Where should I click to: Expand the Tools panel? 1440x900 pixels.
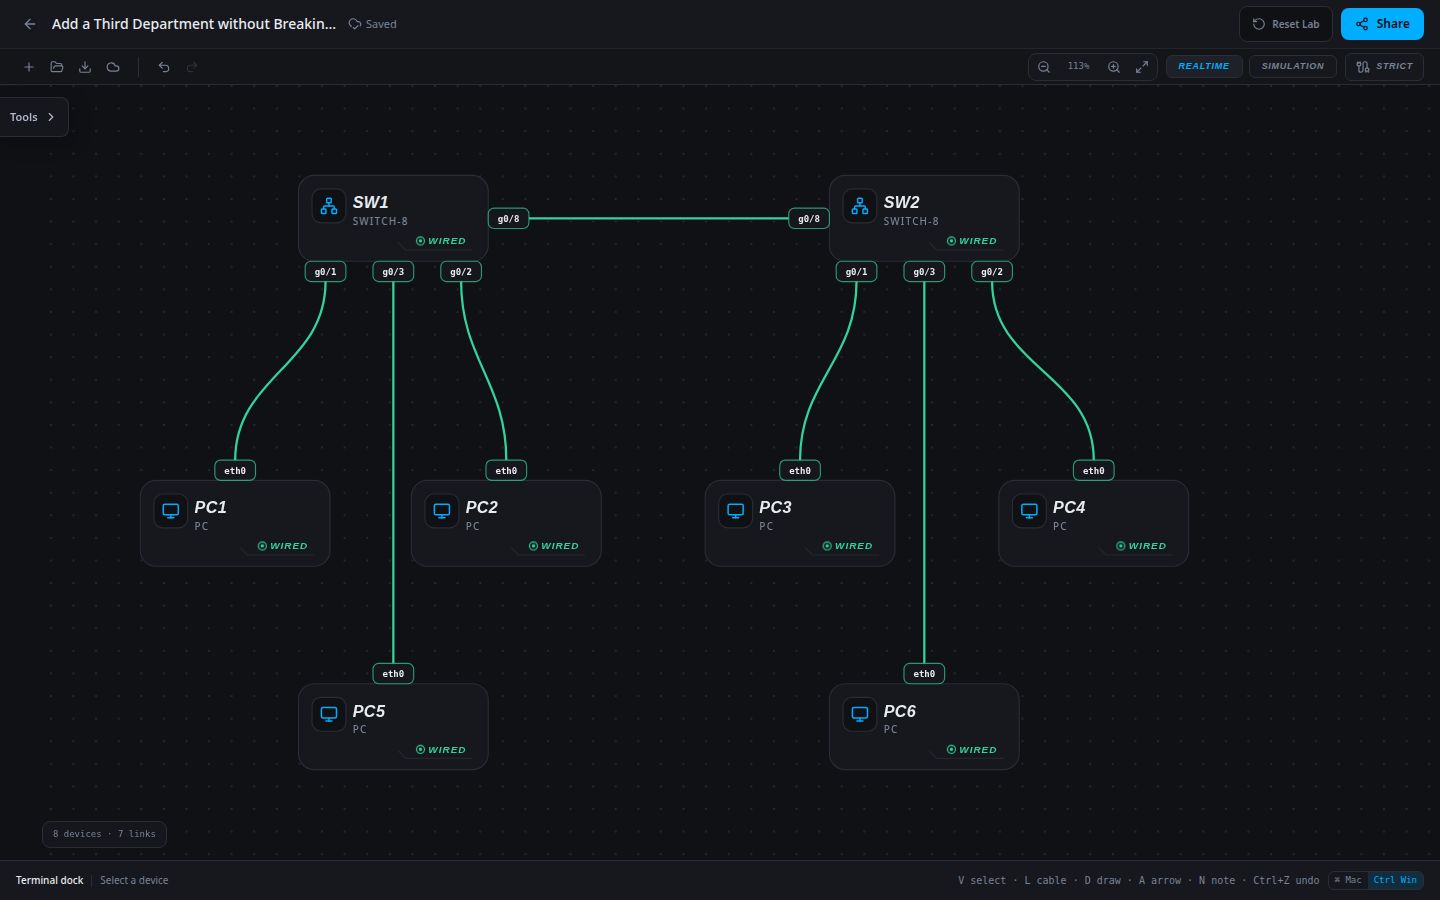click(x=33, y=117)
